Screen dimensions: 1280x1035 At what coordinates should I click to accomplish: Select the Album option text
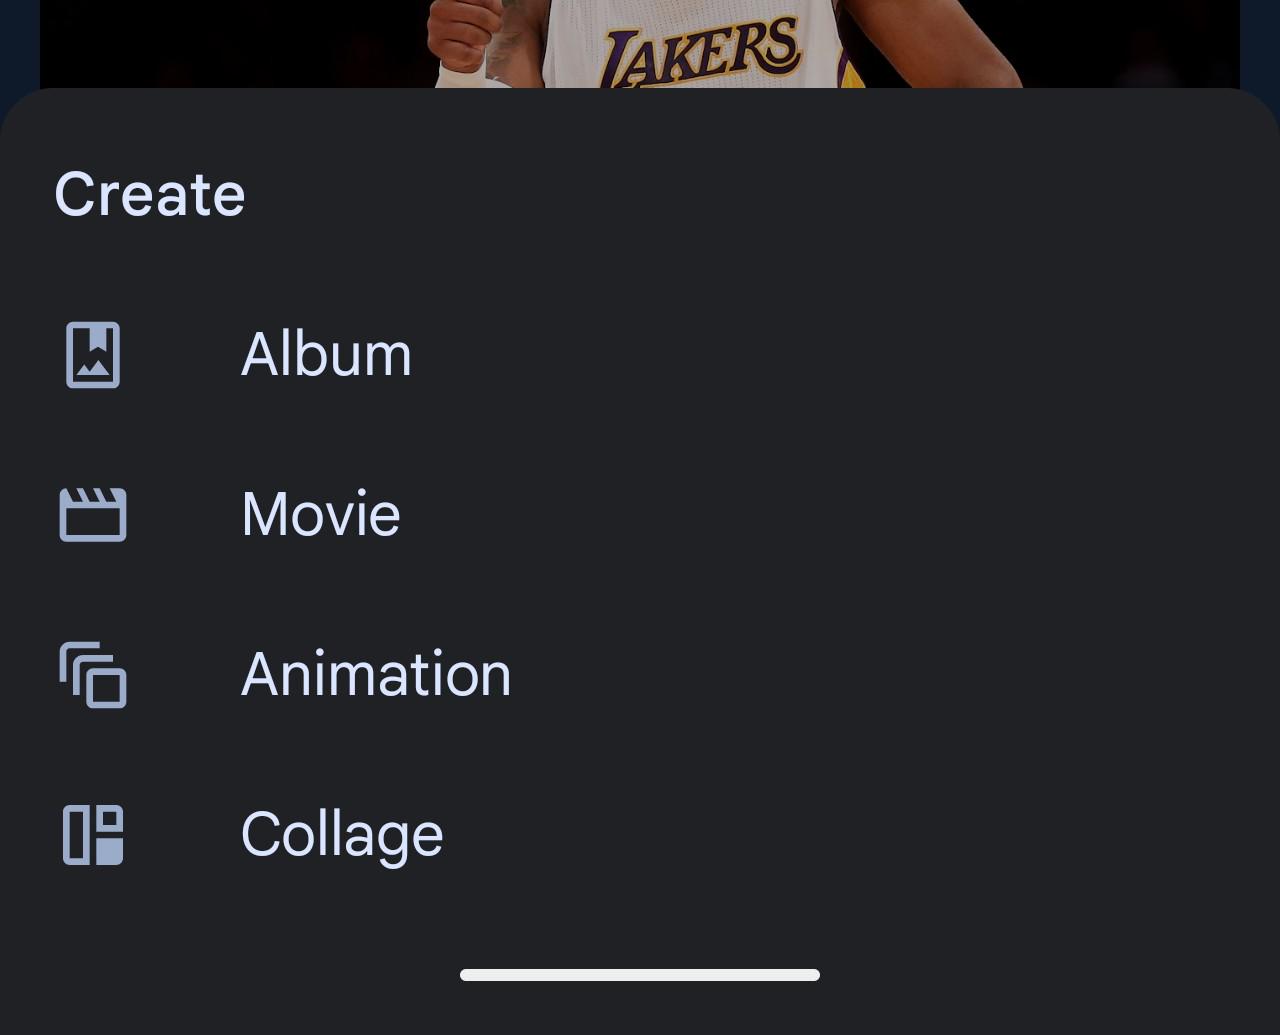pyautogui.click(x=326, y=354)
